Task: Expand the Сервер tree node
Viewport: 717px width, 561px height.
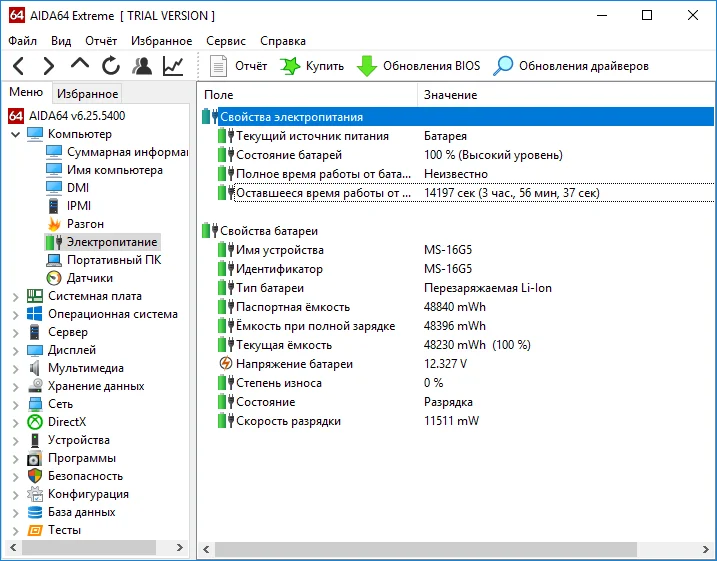Action: coord(16,333)
